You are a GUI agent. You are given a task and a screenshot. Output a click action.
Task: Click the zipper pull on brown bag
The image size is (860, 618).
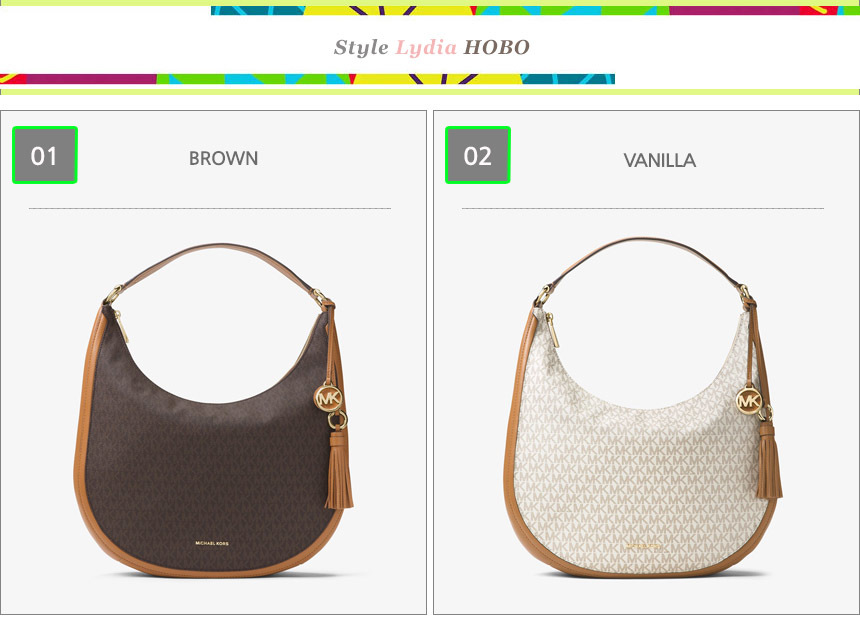122,326
